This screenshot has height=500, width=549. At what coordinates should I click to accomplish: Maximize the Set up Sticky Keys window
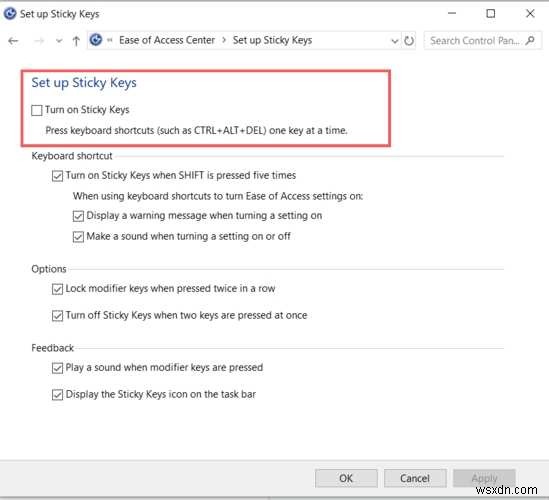[x=491, y=13]
